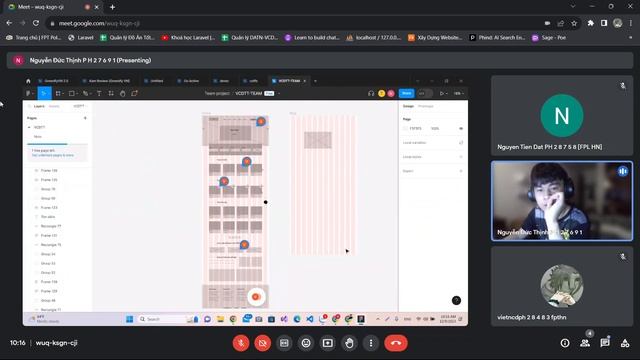Go back in Chrome
The width and height of the screenshot is (640, 360).
9,23
